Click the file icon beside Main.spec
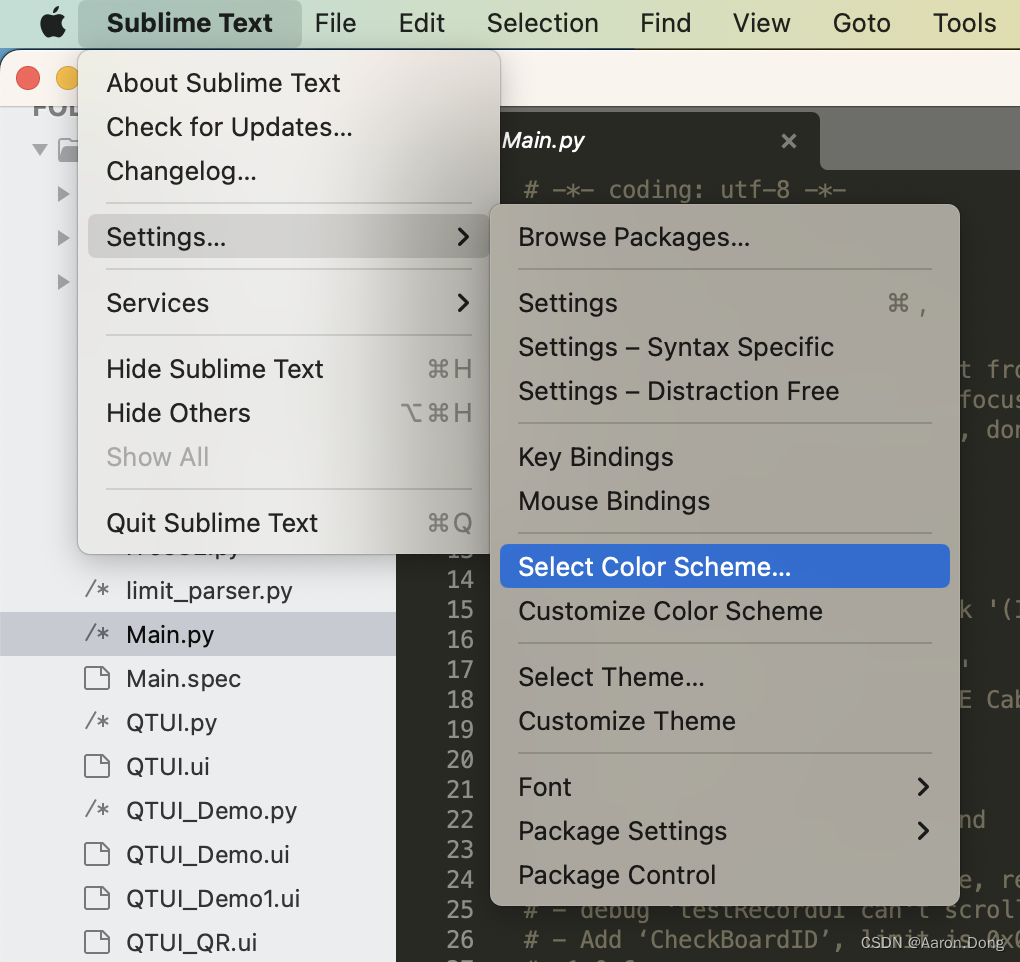Screen dimensions: 1020x962 [x=97, y=678]
